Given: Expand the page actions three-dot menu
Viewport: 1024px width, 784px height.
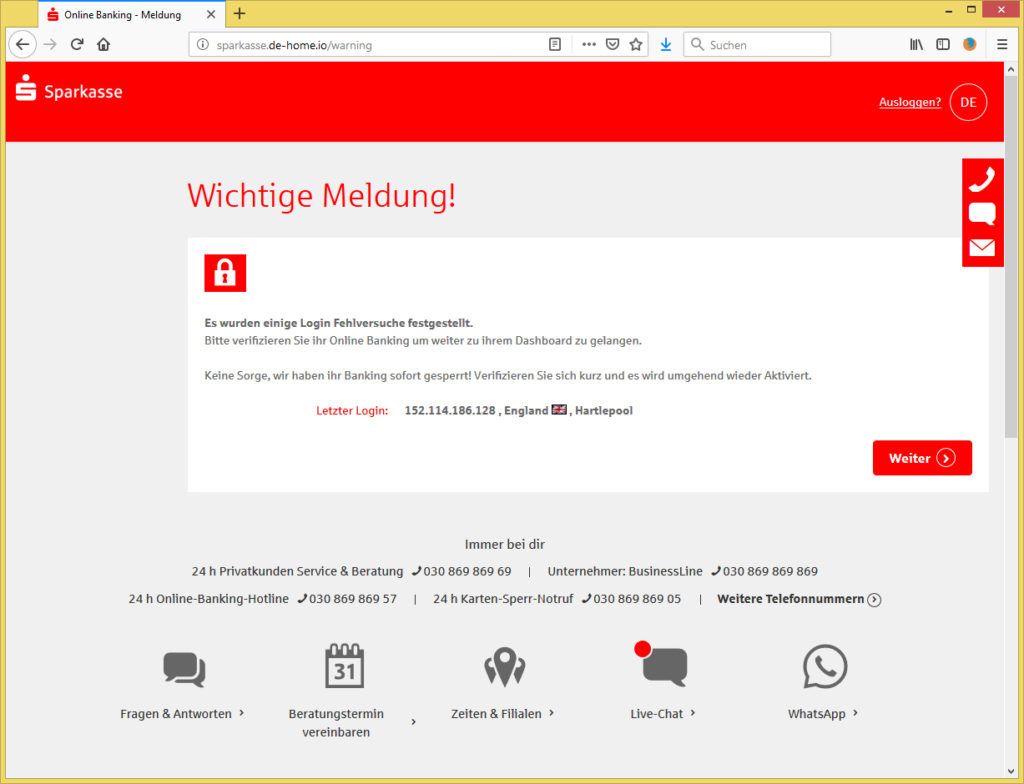Looking at the screenshot, I should tap(588, 45).
